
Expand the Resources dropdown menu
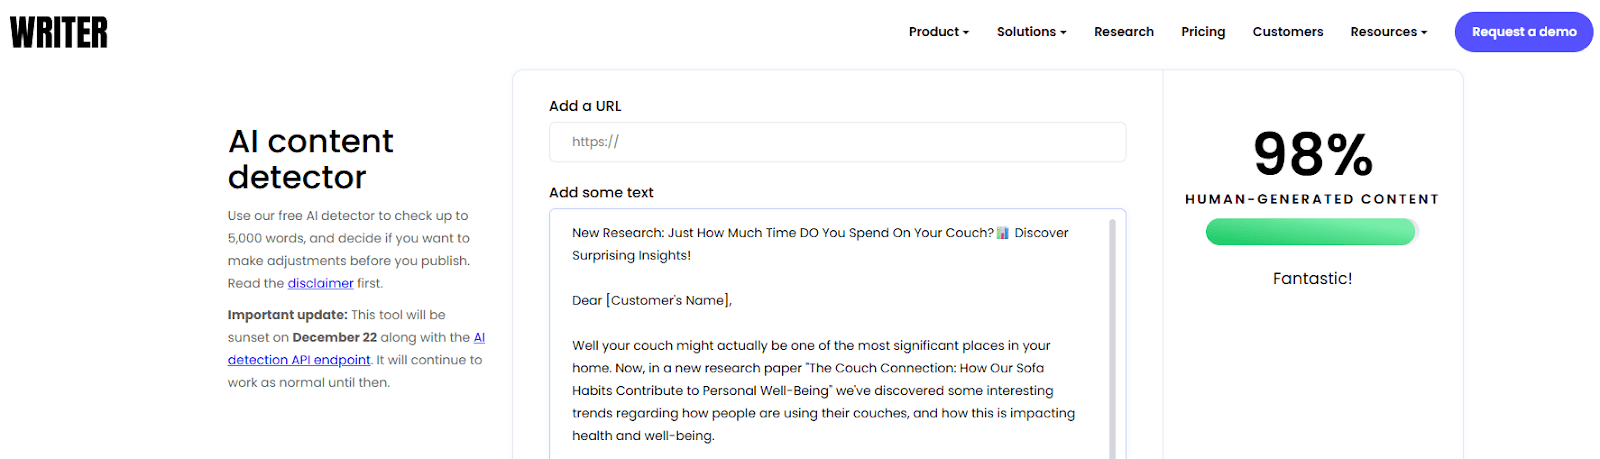tap(1388, 32)
